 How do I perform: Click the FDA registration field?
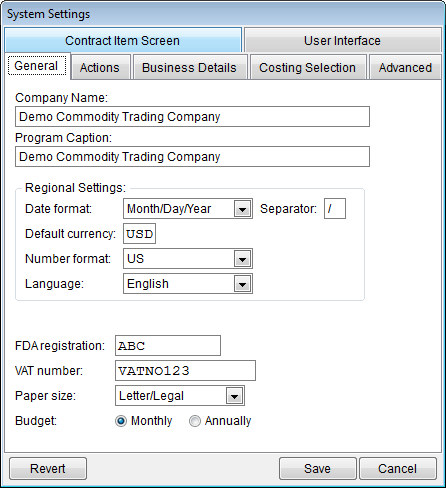168,346
